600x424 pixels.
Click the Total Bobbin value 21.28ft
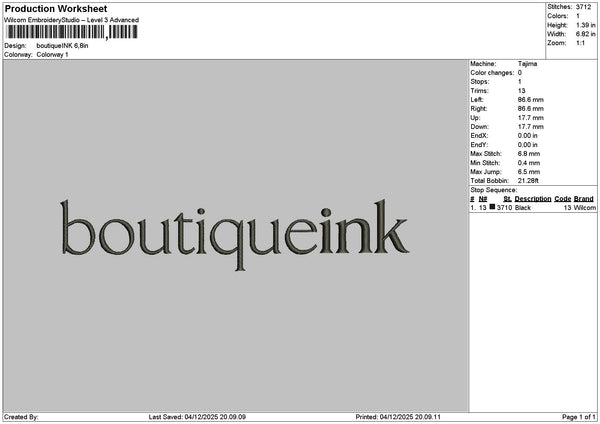point(528,181)
